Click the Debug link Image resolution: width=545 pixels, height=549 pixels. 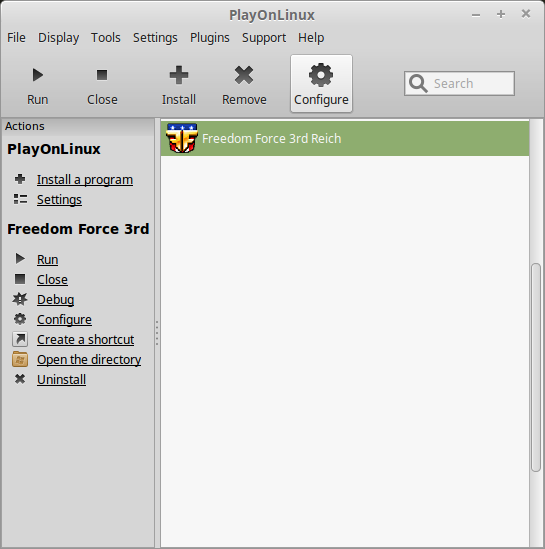coord(56,299)
